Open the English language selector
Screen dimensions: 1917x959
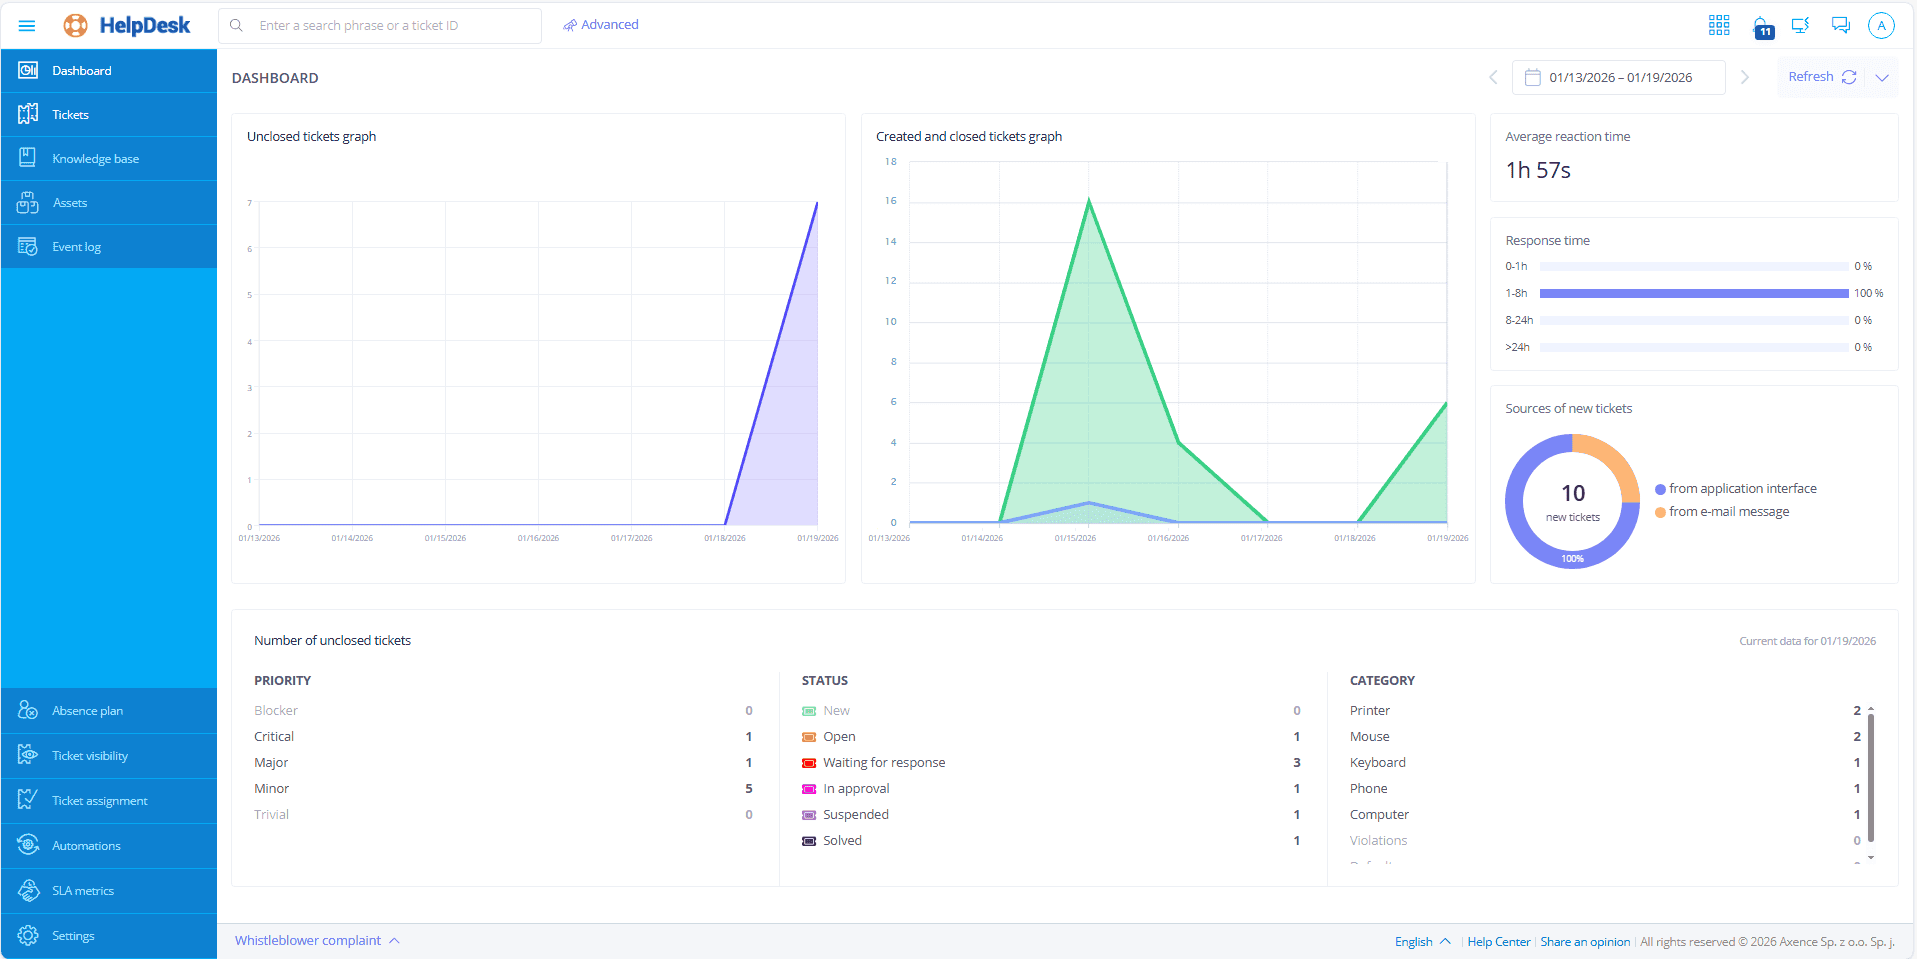1422,941
